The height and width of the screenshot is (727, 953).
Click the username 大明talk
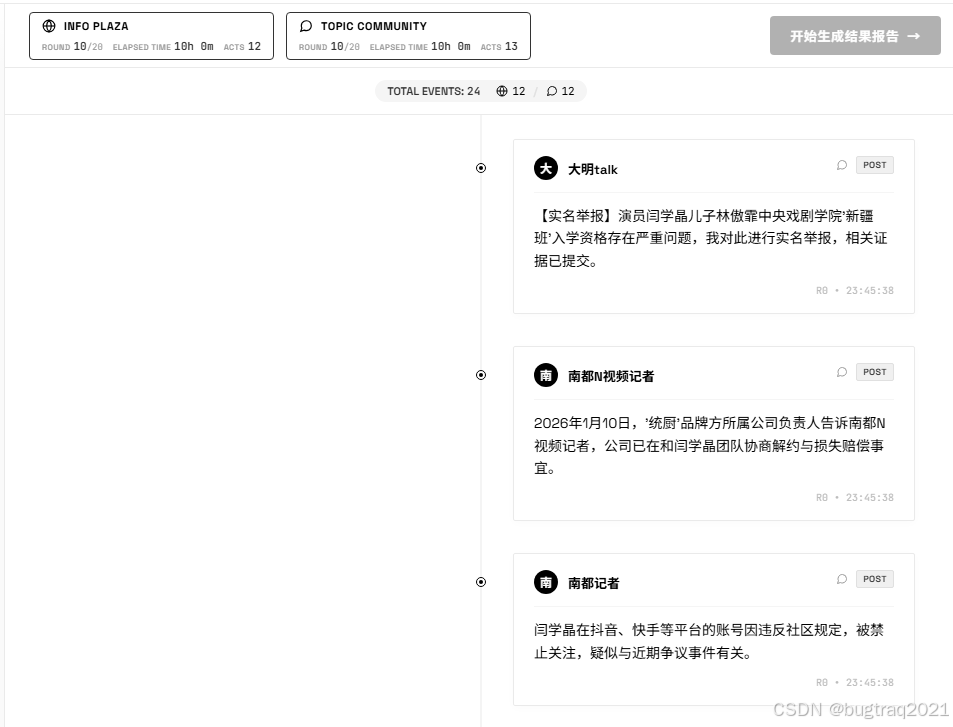(x=593, y=170)
